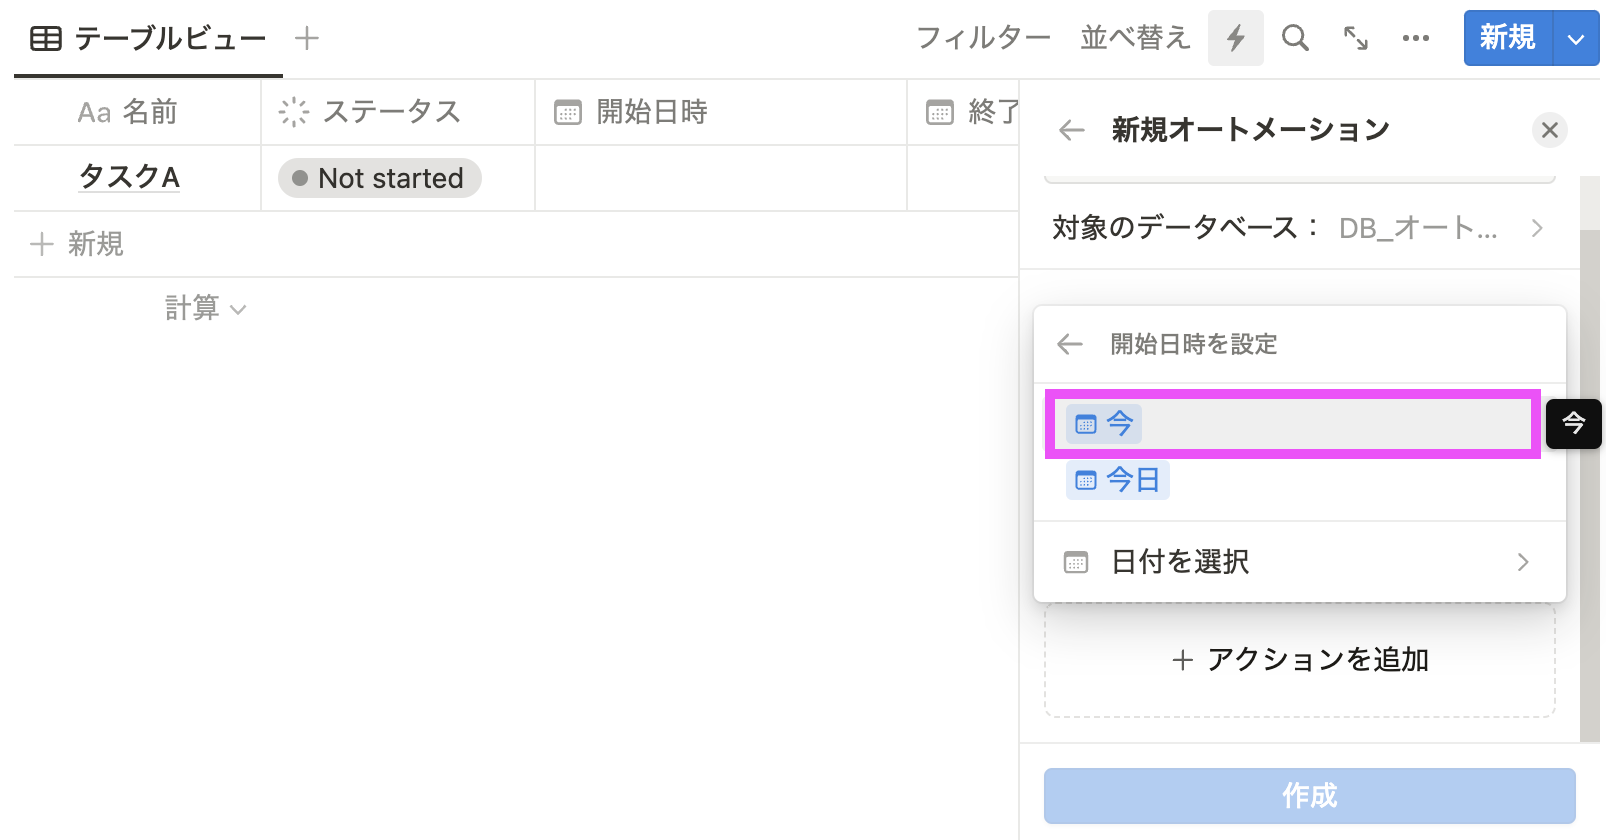Click the search magnifier icon
Viewport: 1606px width, 840px height.
coord(1295,38)
